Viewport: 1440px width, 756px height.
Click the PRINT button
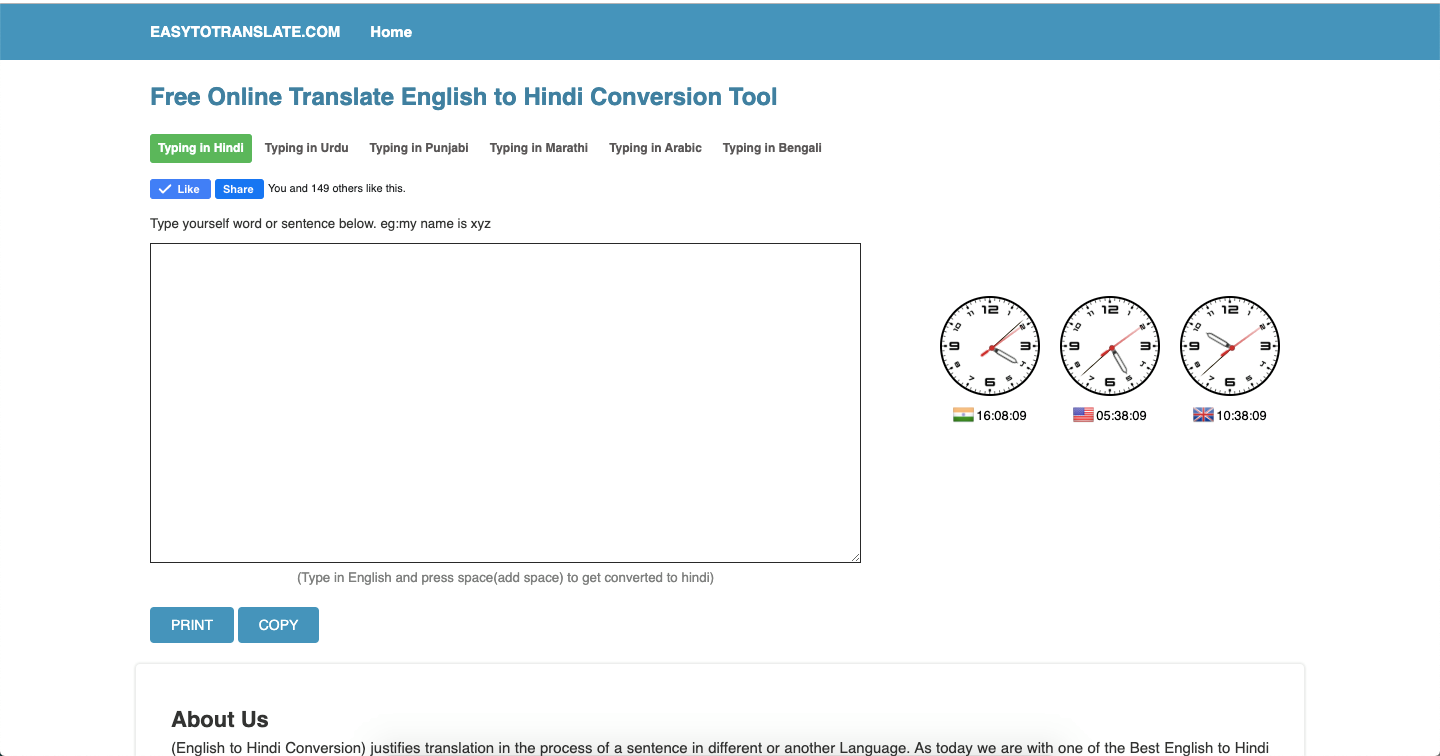coord(192,625)
